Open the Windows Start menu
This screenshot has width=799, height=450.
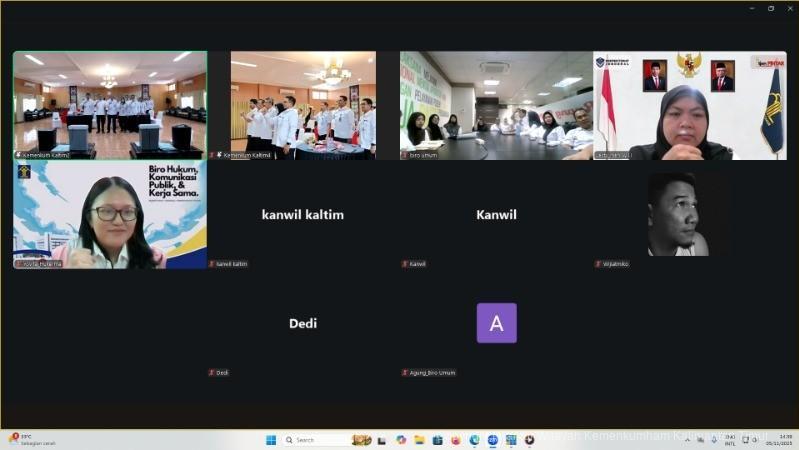point(271,440)
